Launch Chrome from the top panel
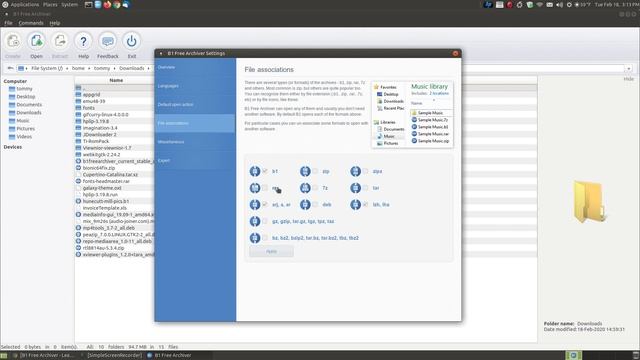The width and height of the screenshot is (640, 360). coord(117,4)
